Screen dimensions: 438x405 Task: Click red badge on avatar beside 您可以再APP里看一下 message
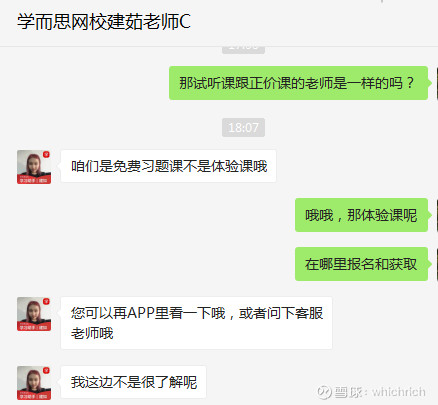tap(46, 301)
